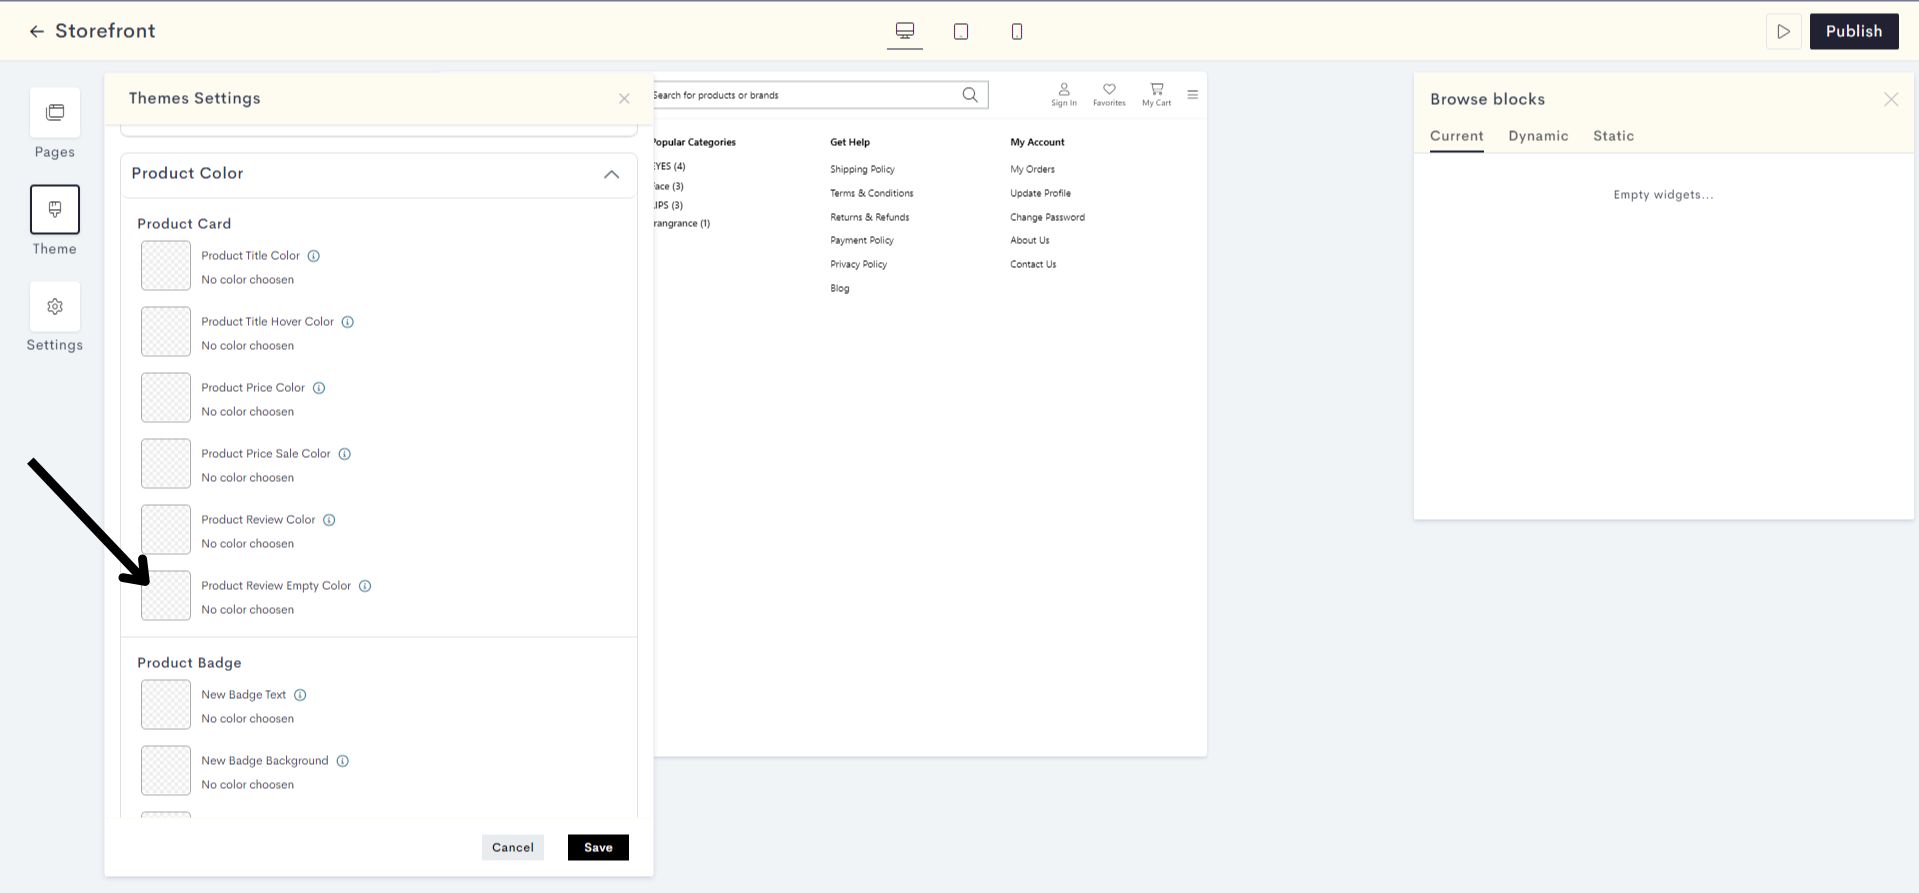
Task: Pick Product Price Sale Color swatch
Action: (166, 464)
